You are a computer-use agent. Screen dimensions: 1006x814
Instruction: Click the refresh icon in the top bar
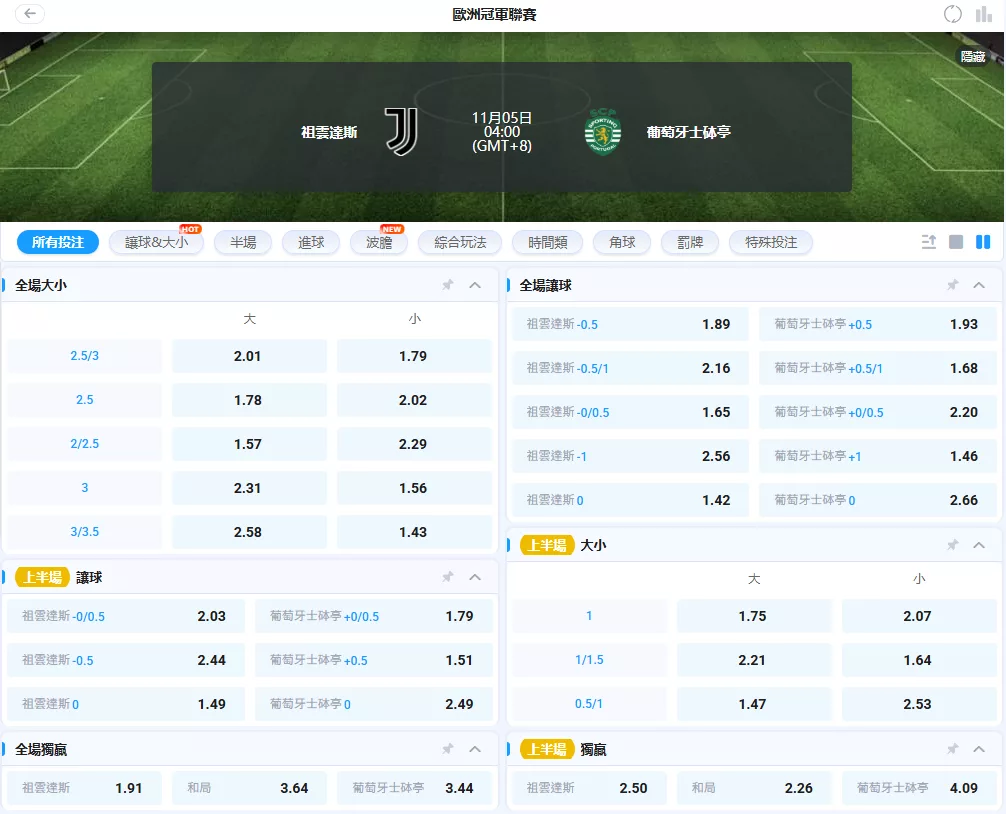tap(950, 14)
